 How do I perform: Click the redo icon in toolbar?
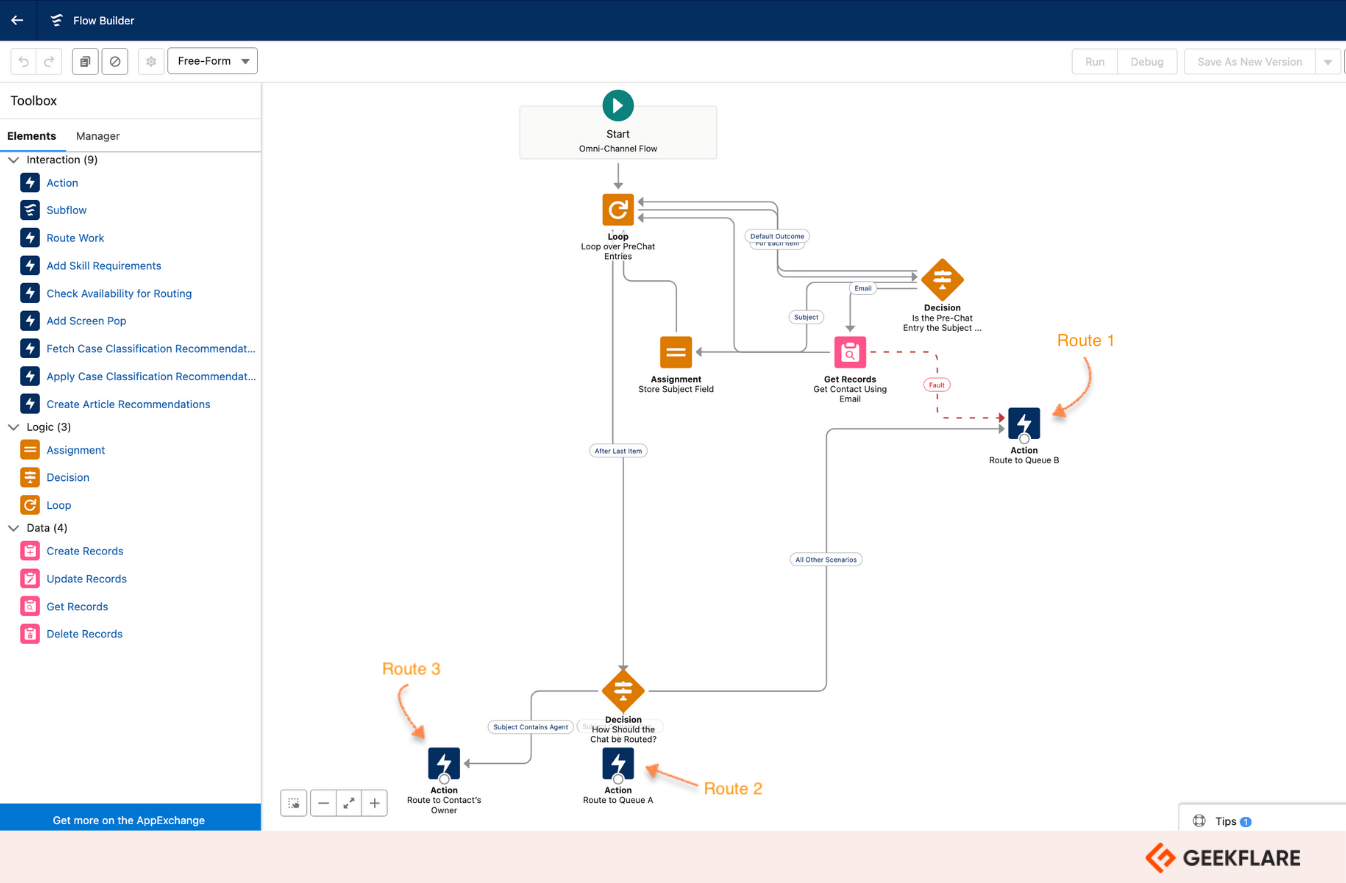tap(48, 62)
